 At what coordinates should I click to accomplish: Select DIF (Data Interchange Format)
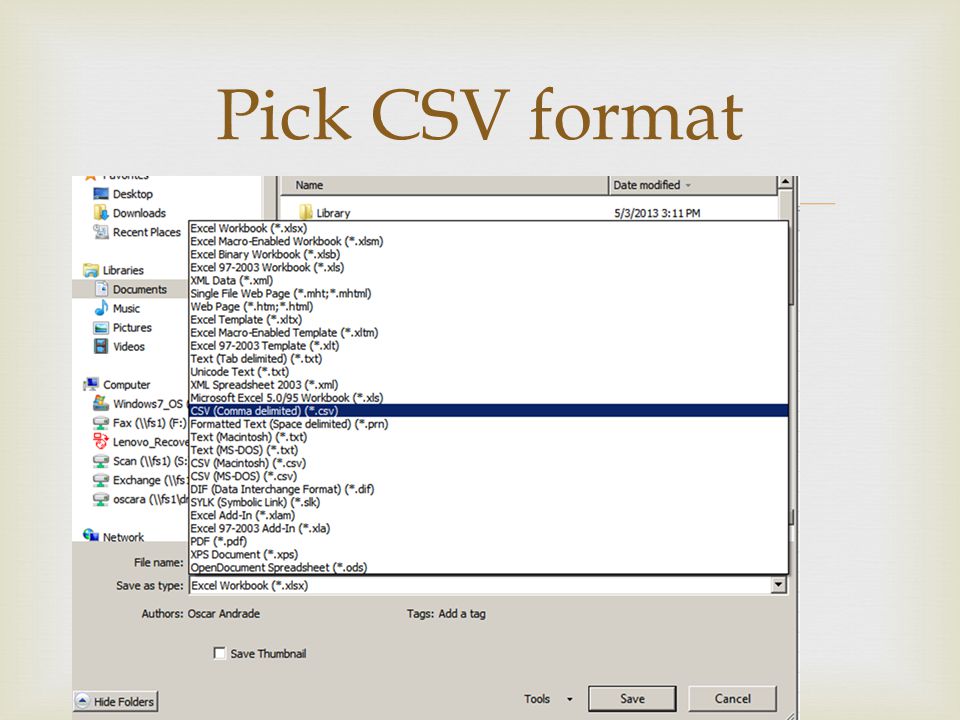coord(488,489)
